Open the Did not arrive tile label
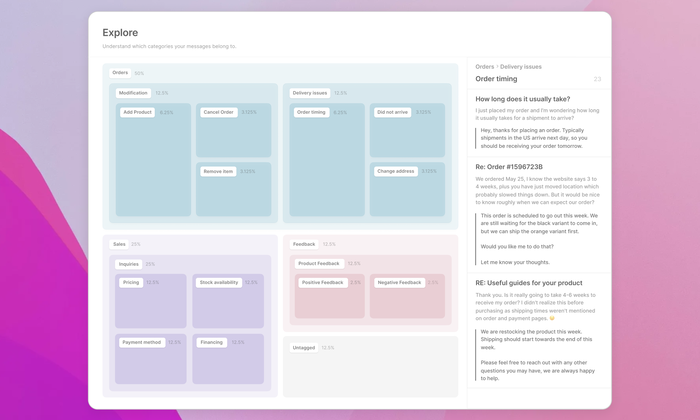Screen dimensions: 700x420 point(392,112)
